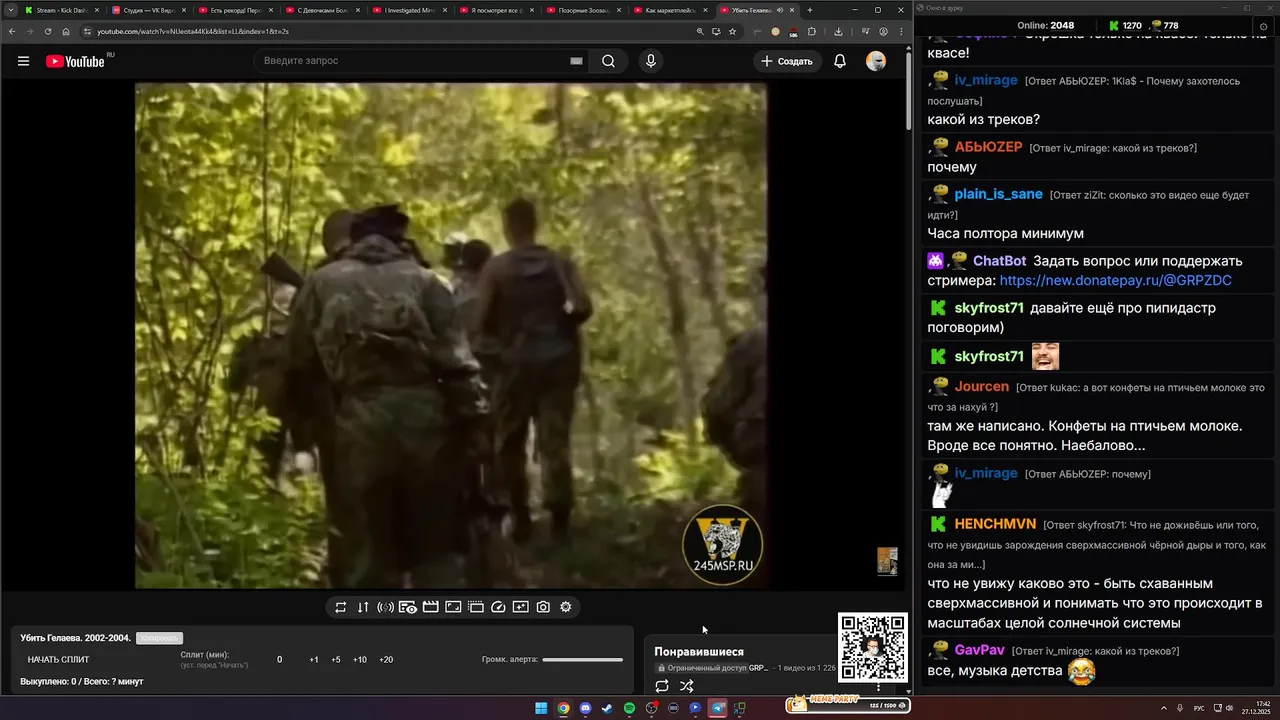Open the on-screen keyboard icon in search box
1280x720 pixels.
(576, 61)
